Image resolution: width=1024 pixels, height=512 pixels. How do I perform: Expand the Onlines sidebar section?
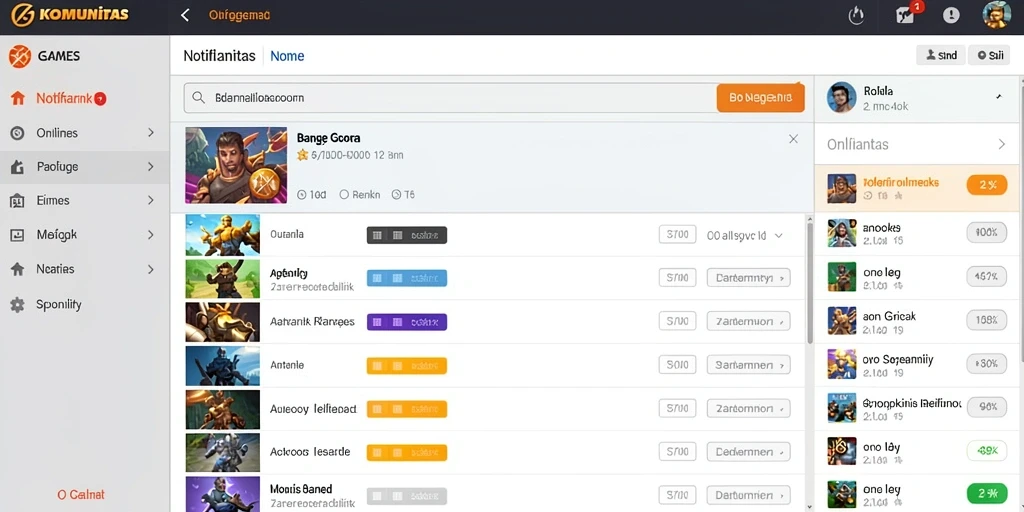pos(151,133)
